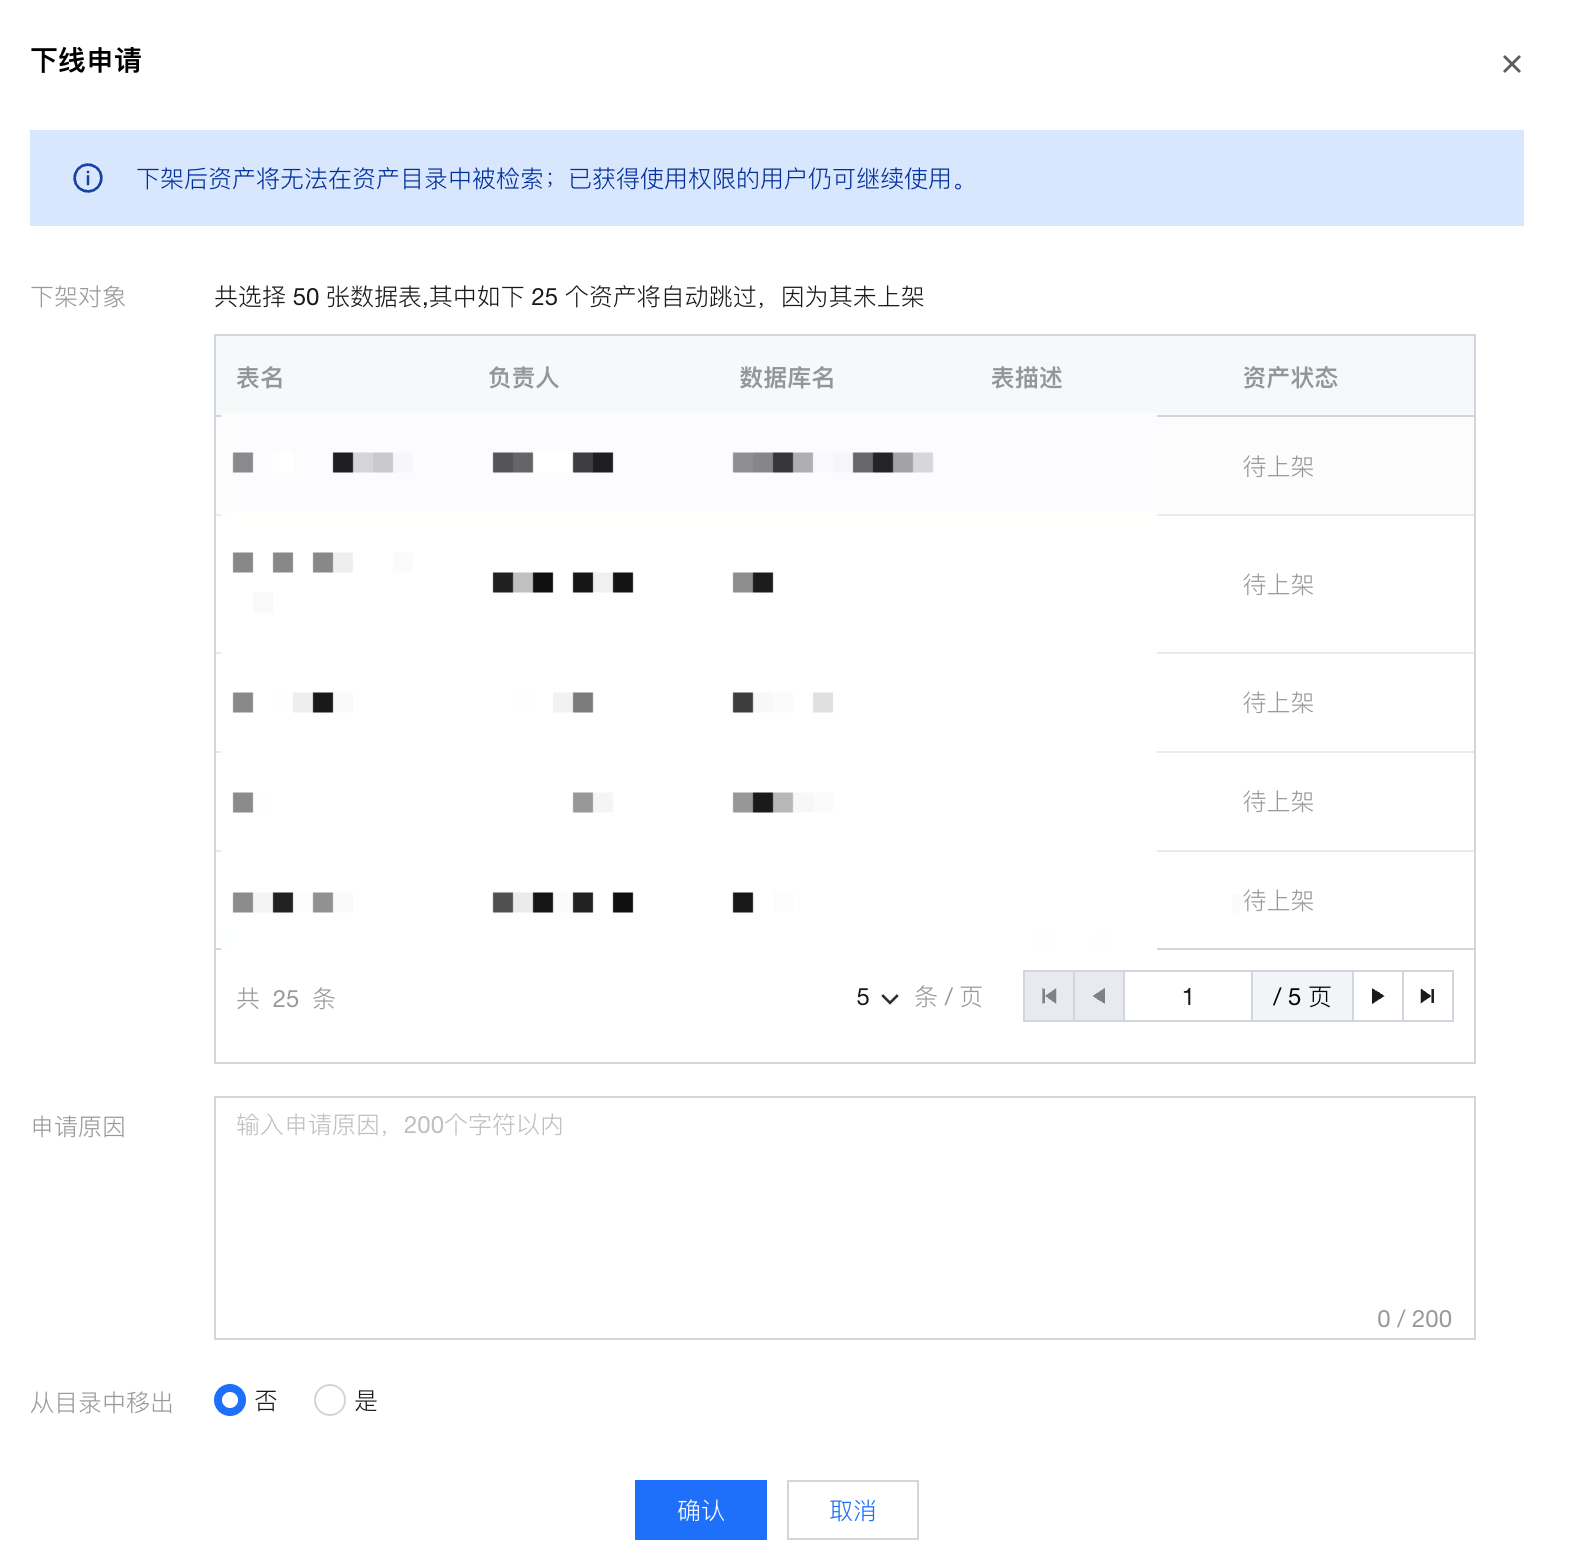The width and height of the screenshot is (1570, 1566).
Task: Open the rows-per-page dropdown
Action: pyautogui.click(x=877, y=997)
